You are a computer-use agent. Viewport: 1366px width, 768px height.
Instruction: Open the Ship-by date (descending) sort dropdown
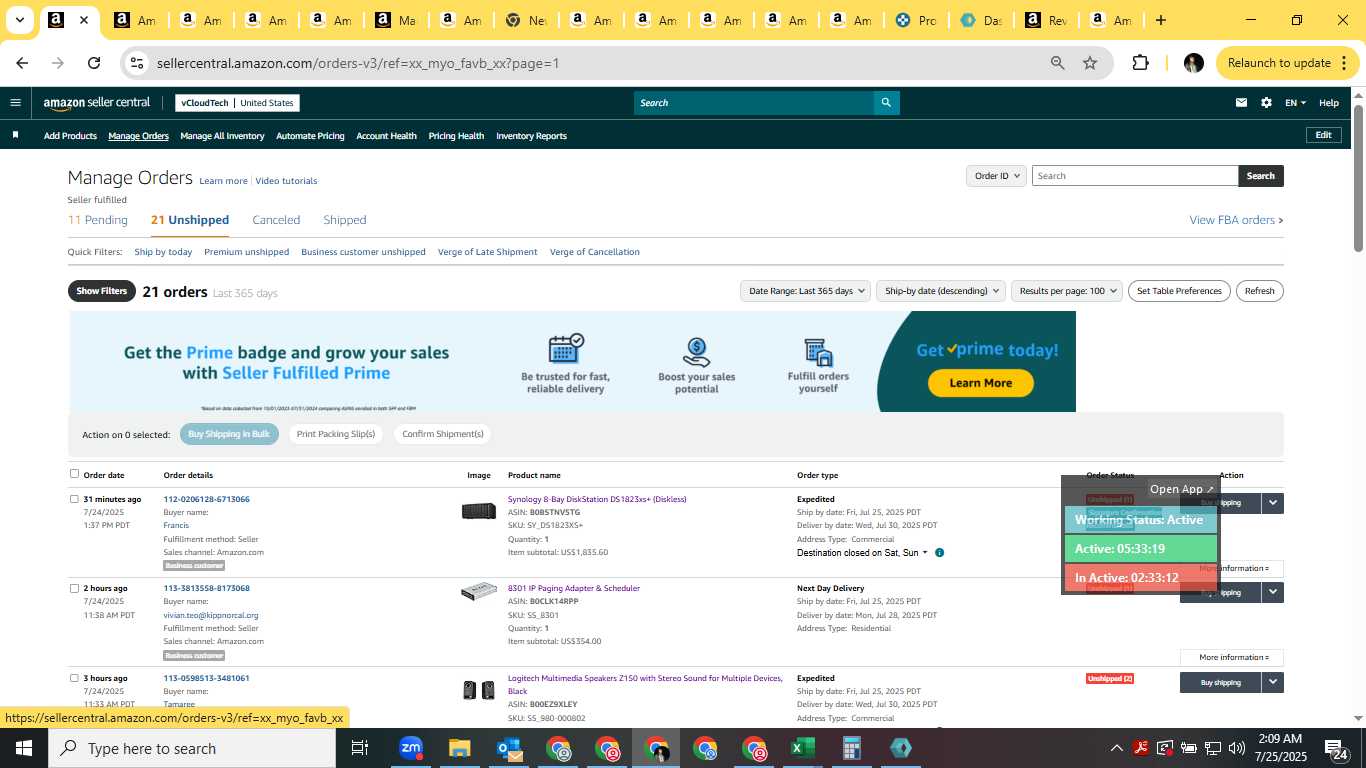(940, 291)
